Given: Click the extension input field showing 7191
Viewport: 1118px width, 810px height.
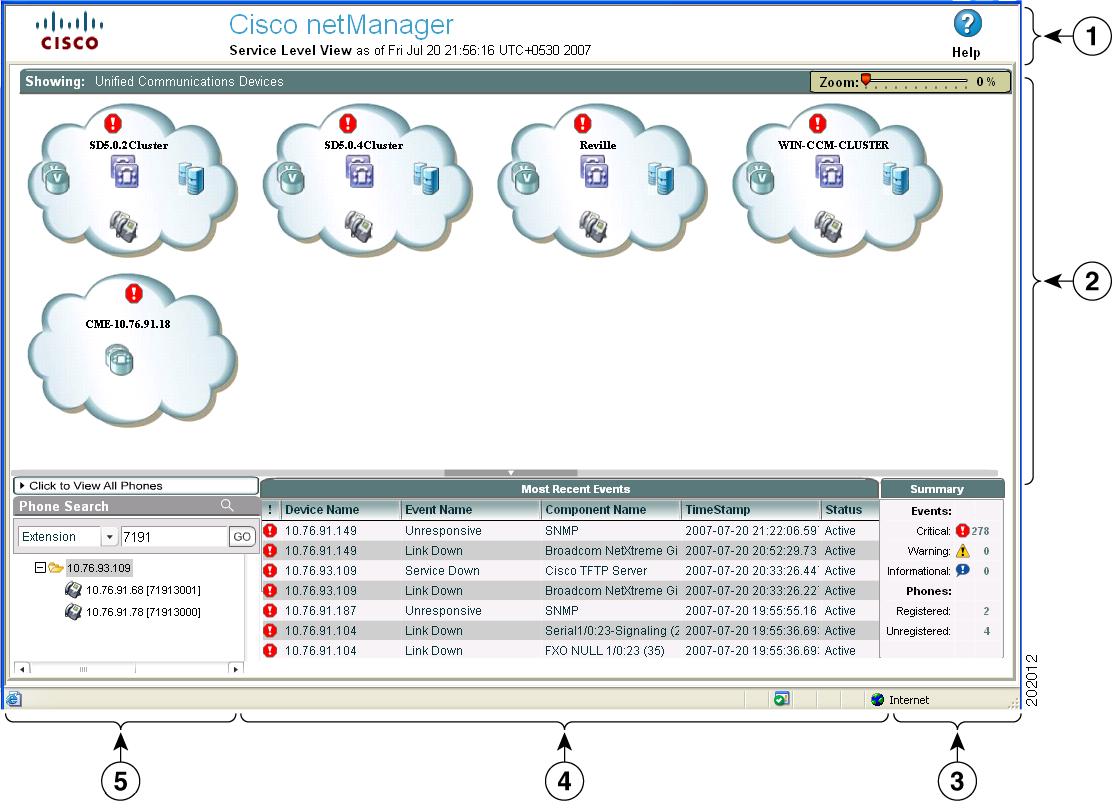Looking at the screenshot, I should (x=172, y=536).
